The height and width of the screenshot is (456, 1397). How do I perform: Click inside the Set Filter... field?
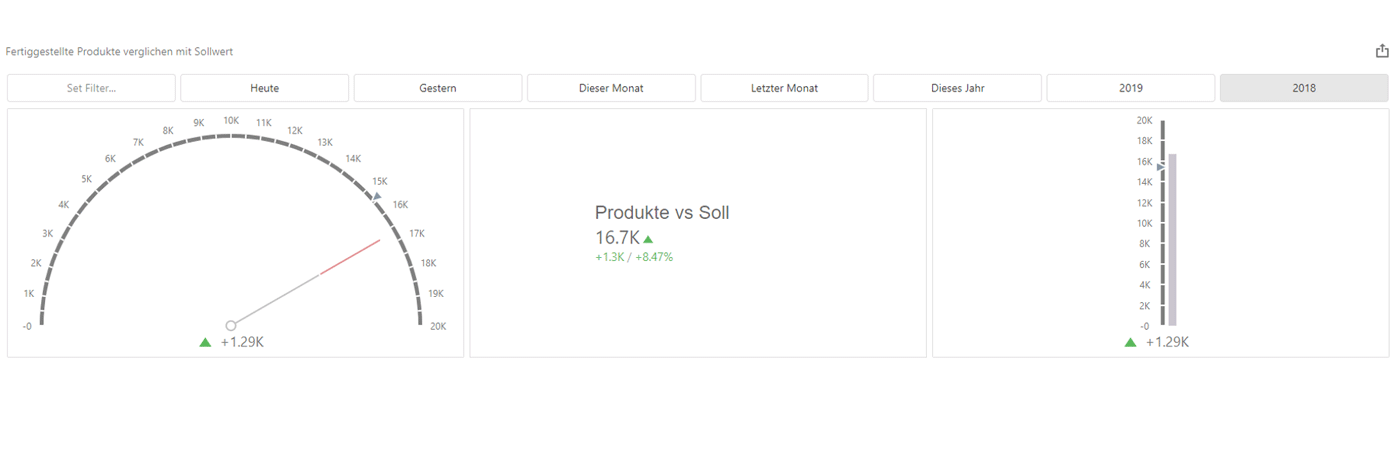pyautogui.click(x=92, y=88)
